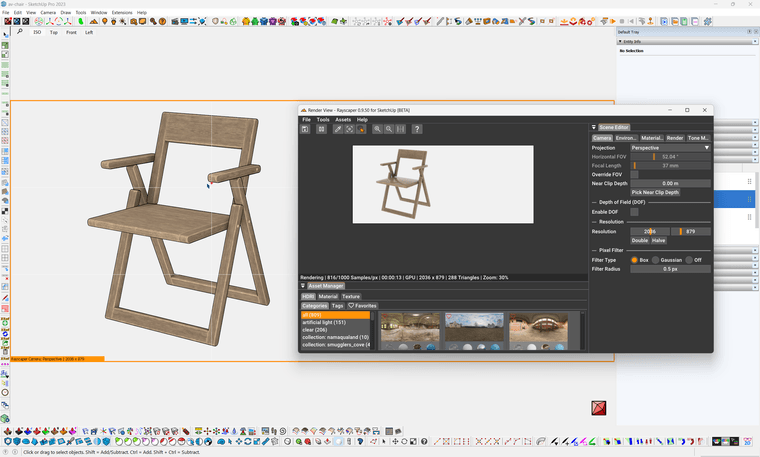This screenshot has height=457, width=760.
Task: Collapse the Entity Info tray section
Action: pos(622,41)
